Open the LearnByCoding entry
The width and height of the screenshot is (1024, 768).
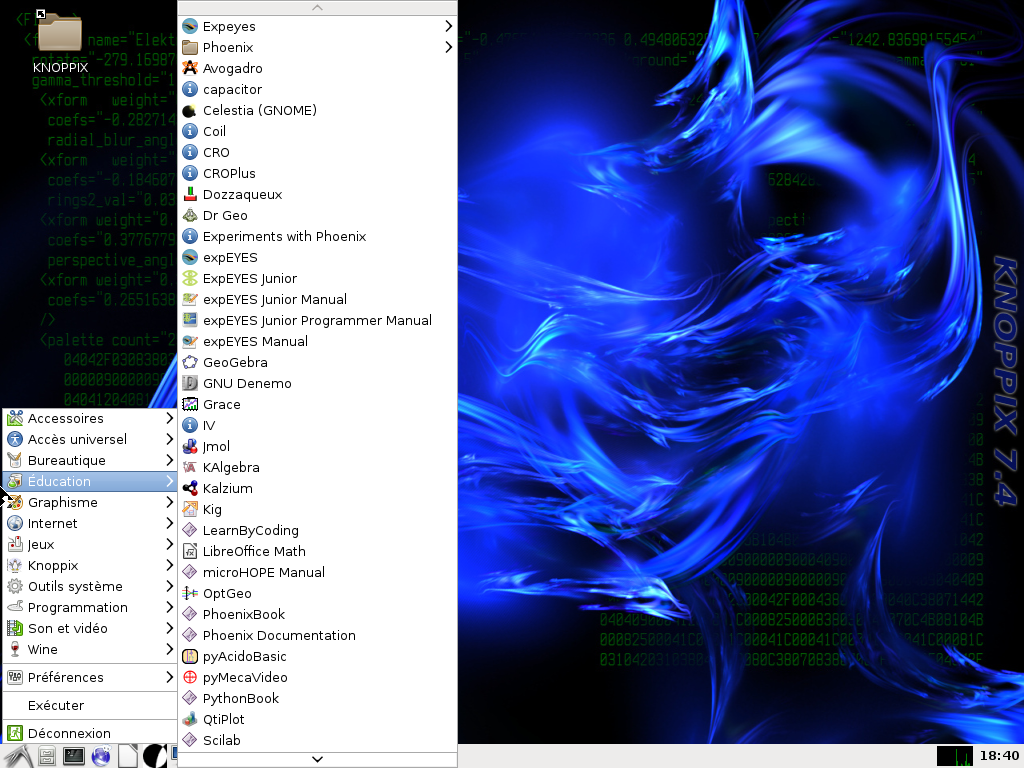[317, 530]
